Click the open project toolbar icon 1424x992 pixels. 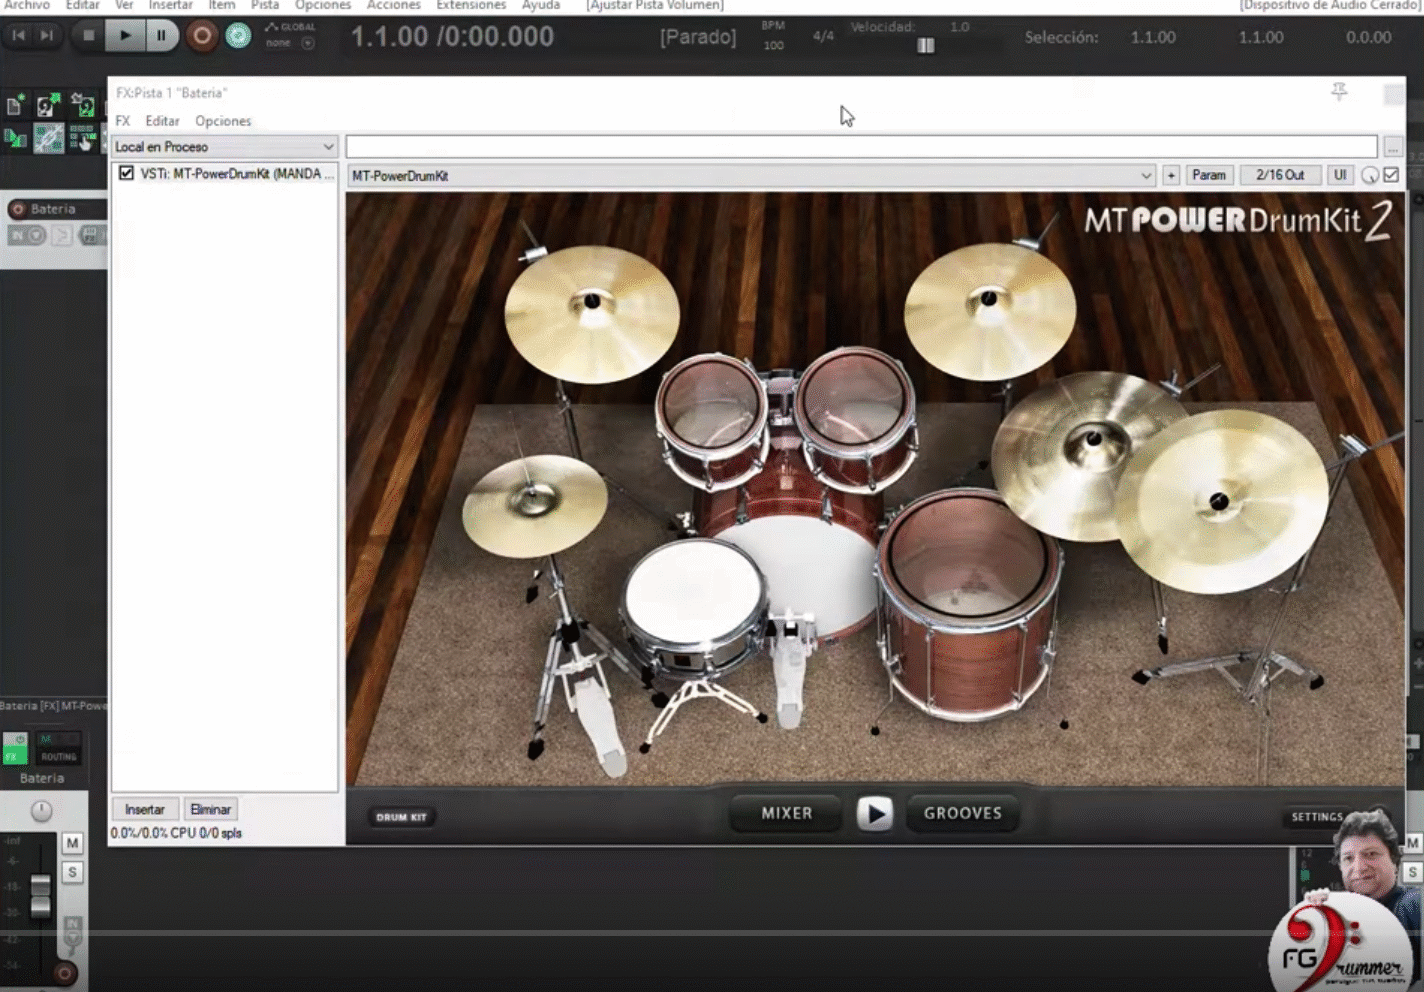tap(46, 104)
